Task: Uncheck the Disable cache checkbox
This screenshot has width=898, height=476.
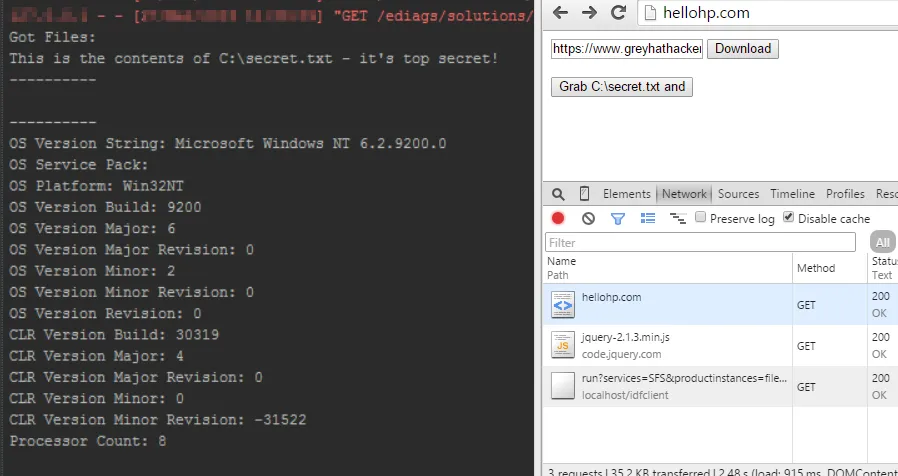Action: point(788,218)
